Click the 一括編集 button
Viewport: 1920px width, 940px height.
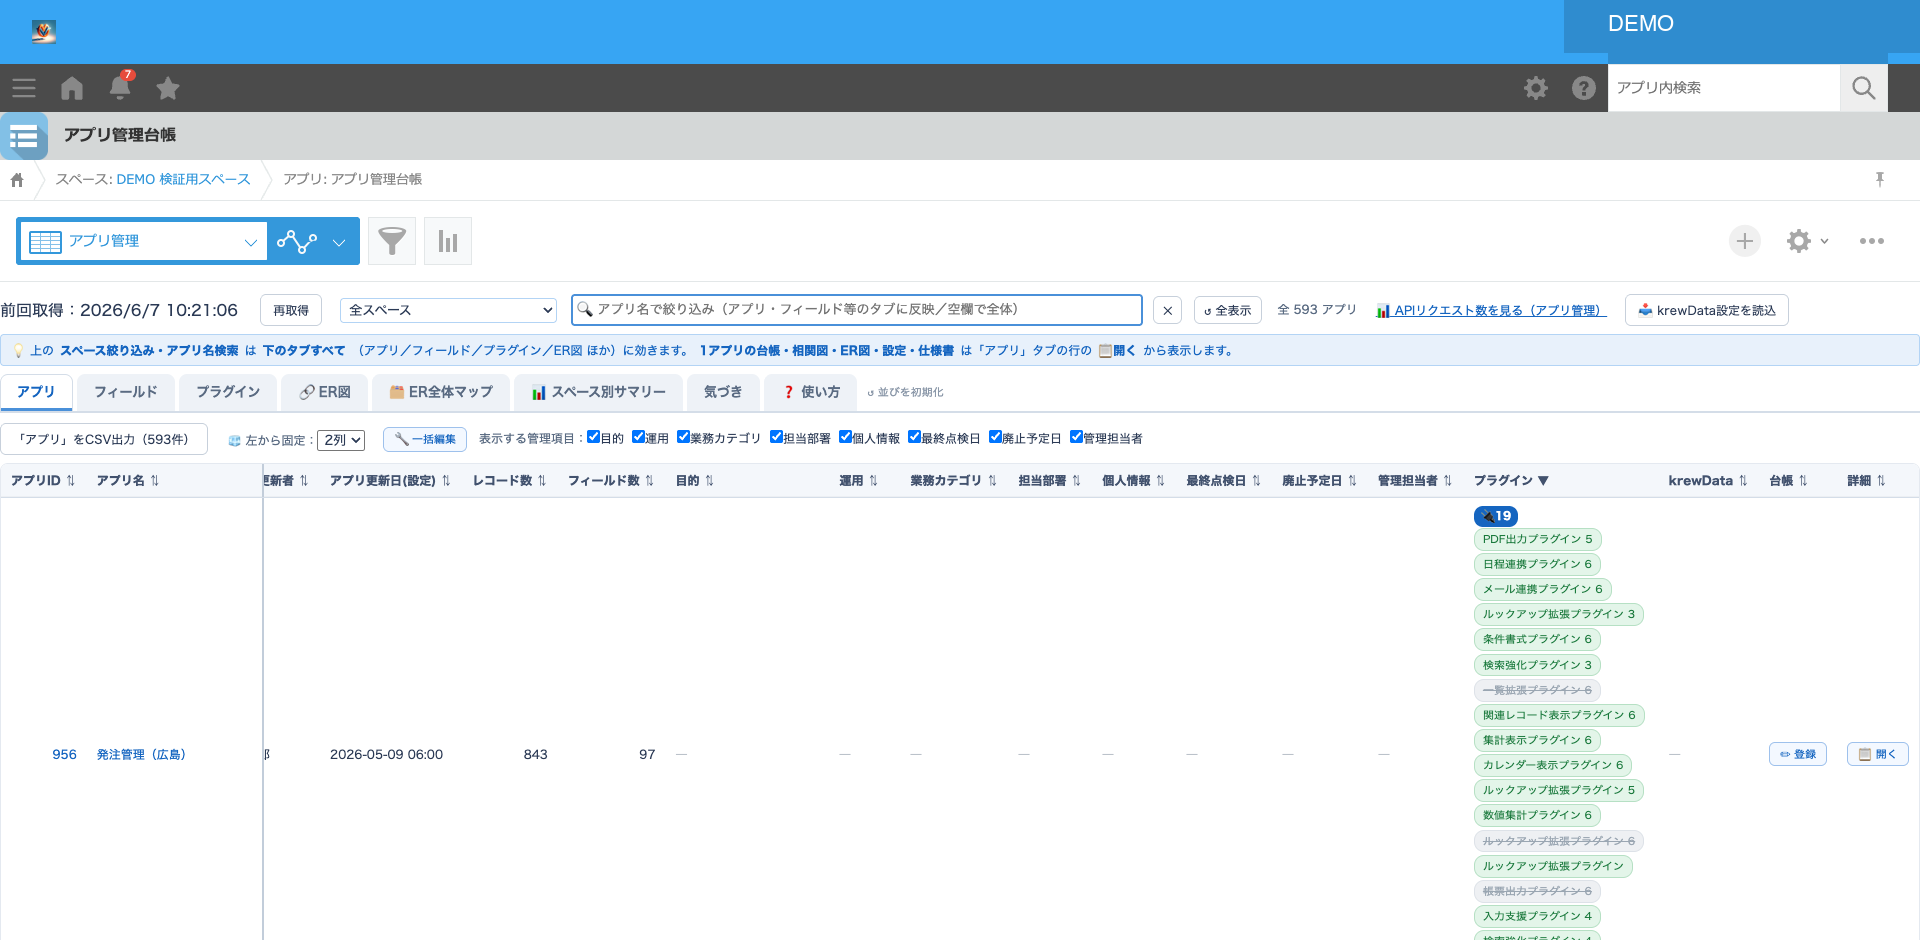click(425, 439)
